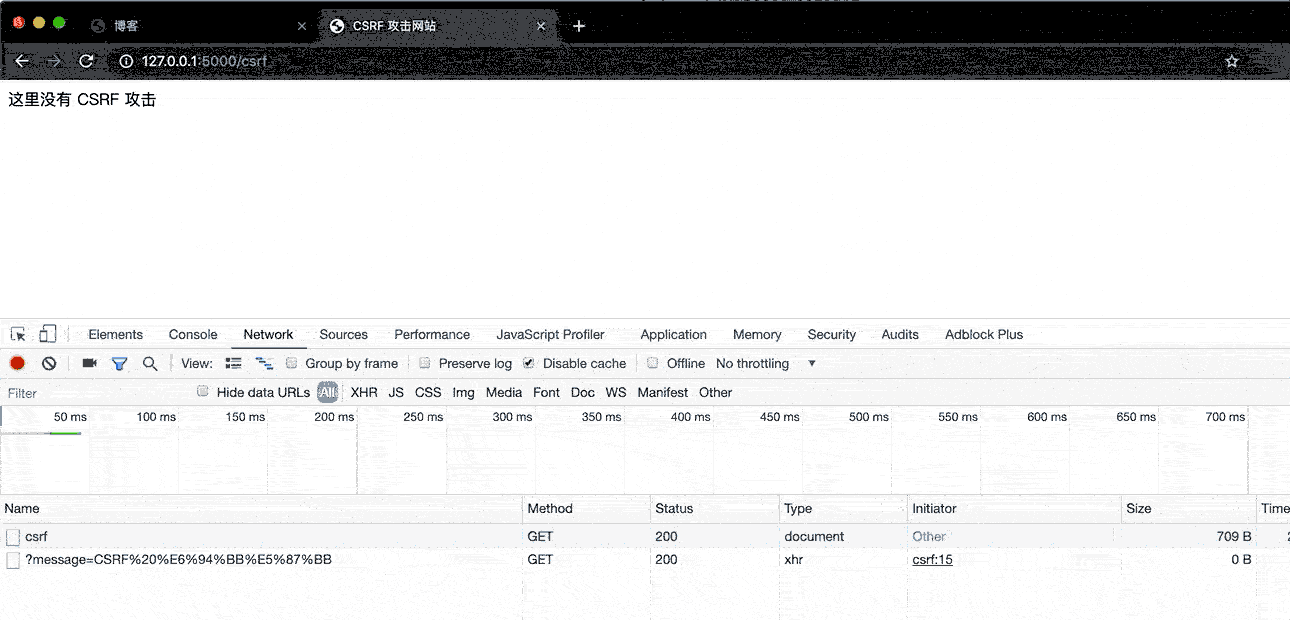Screen dimensions: 1290x620
Task: Use large request rows view icon
Action: coord(233,363)
